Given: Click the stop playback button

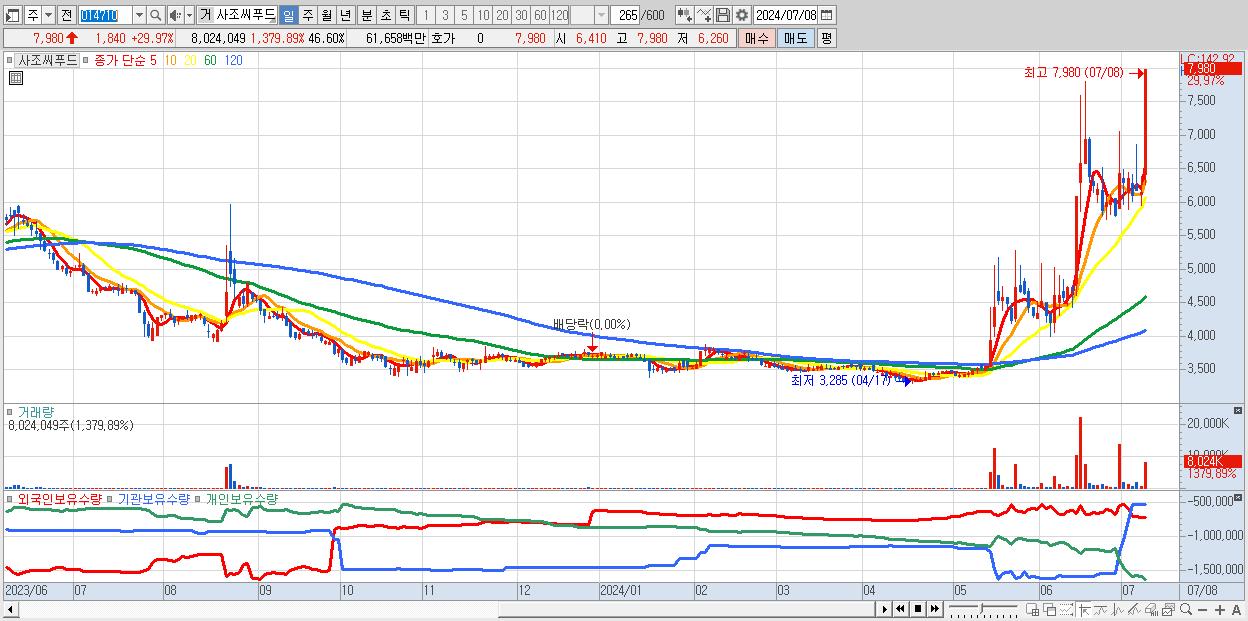Looking at the screenshot, I should 918,609.
